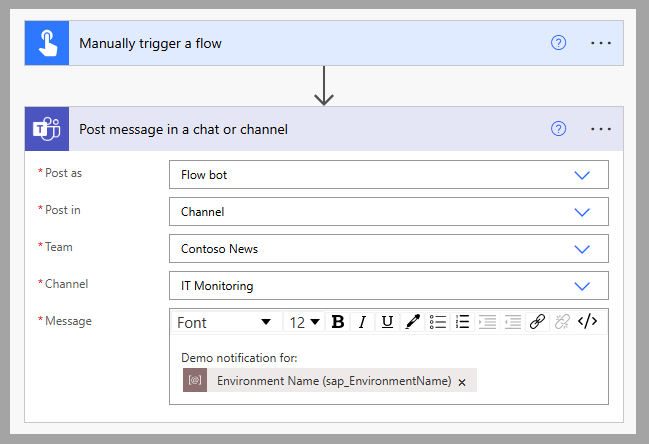Insert a hyperlink in the message
Image resolution: width=649 pixels, height=444 pixels.
537,322
